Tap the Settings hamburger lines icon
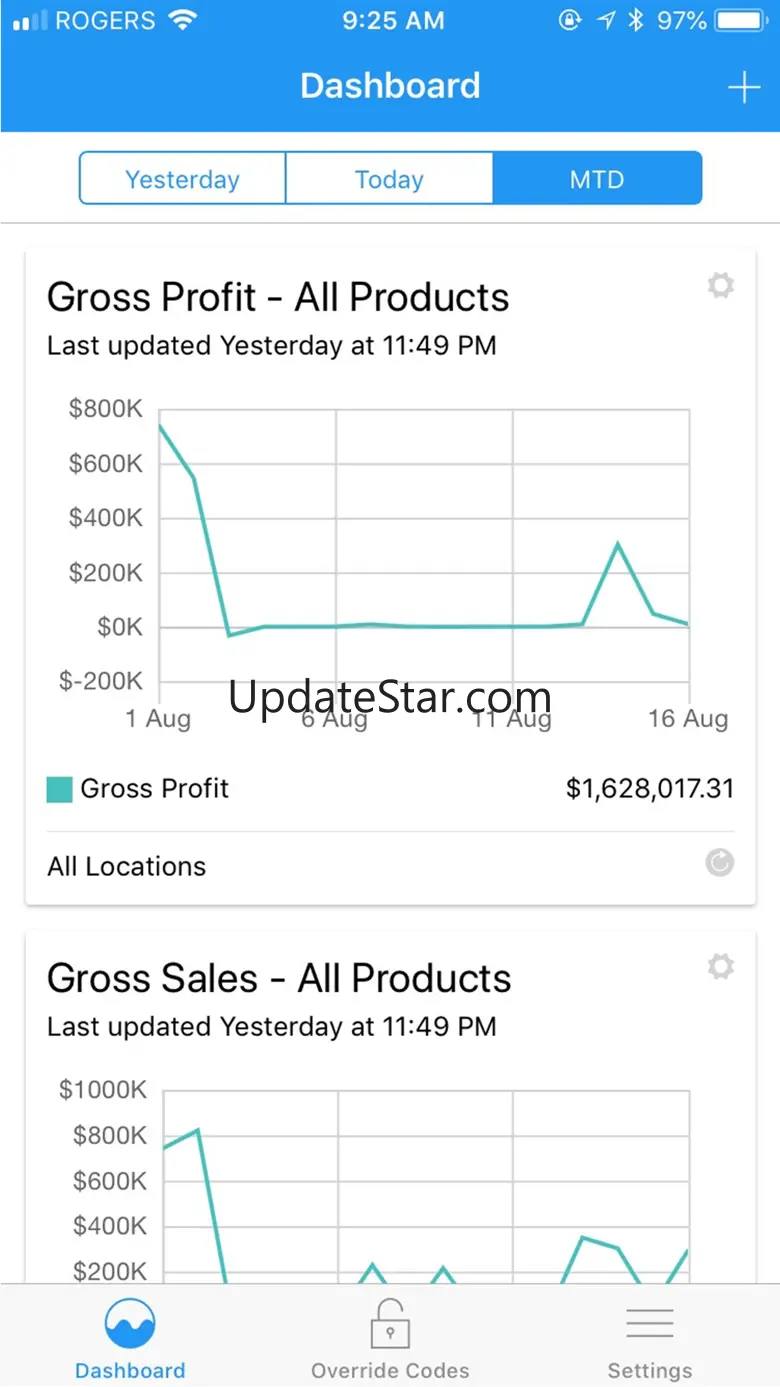Screen dimensions: 780x1387 click(649, 1323)
